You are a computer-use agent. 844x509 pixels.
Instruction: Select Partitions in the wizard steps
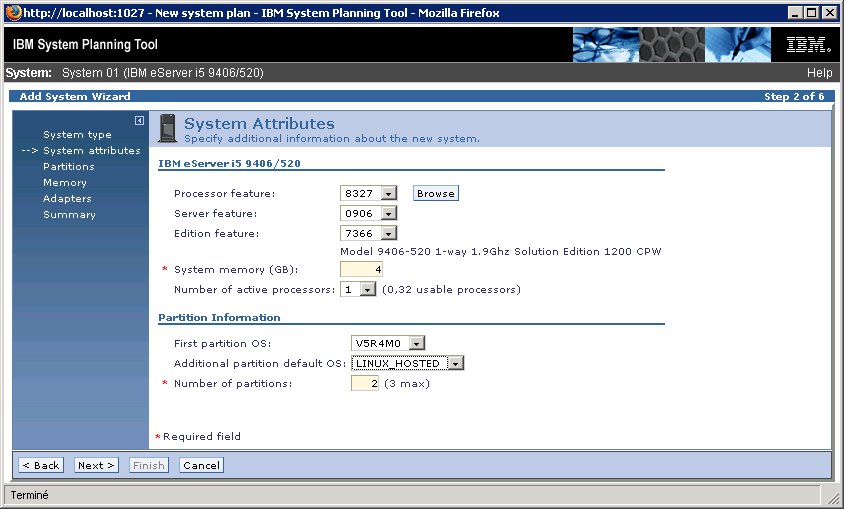tap(69, 167)
